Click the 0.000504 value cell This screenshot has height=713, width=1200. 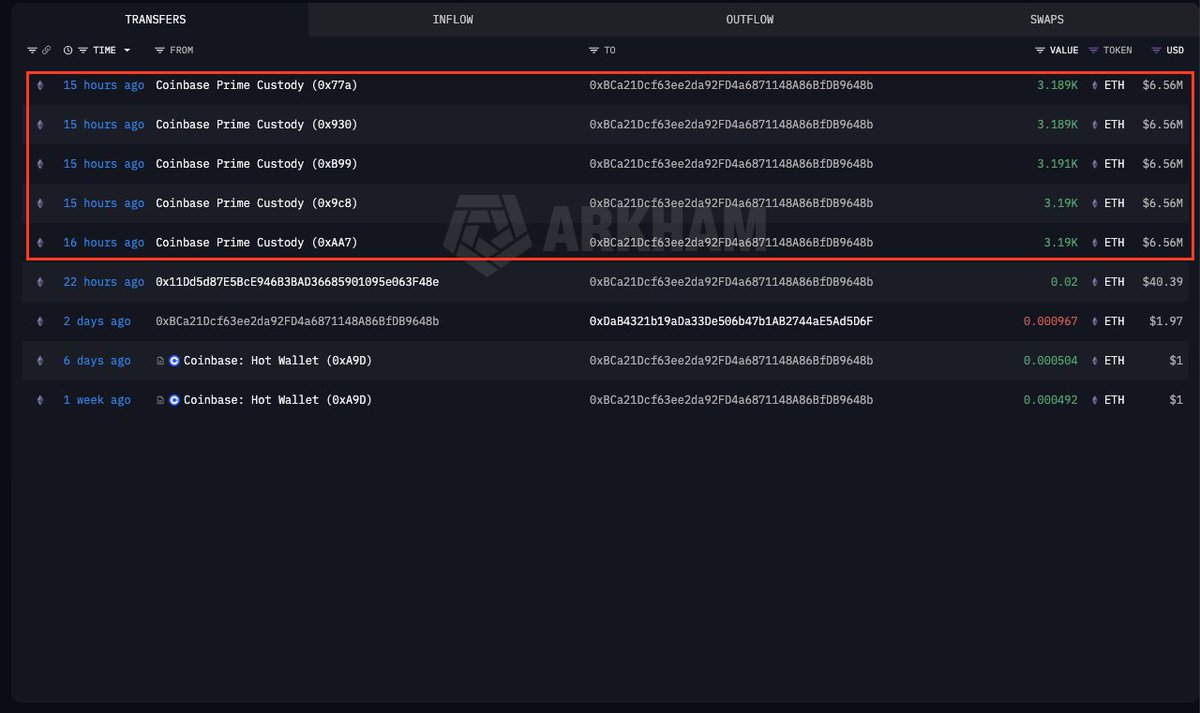point(1050,361)
